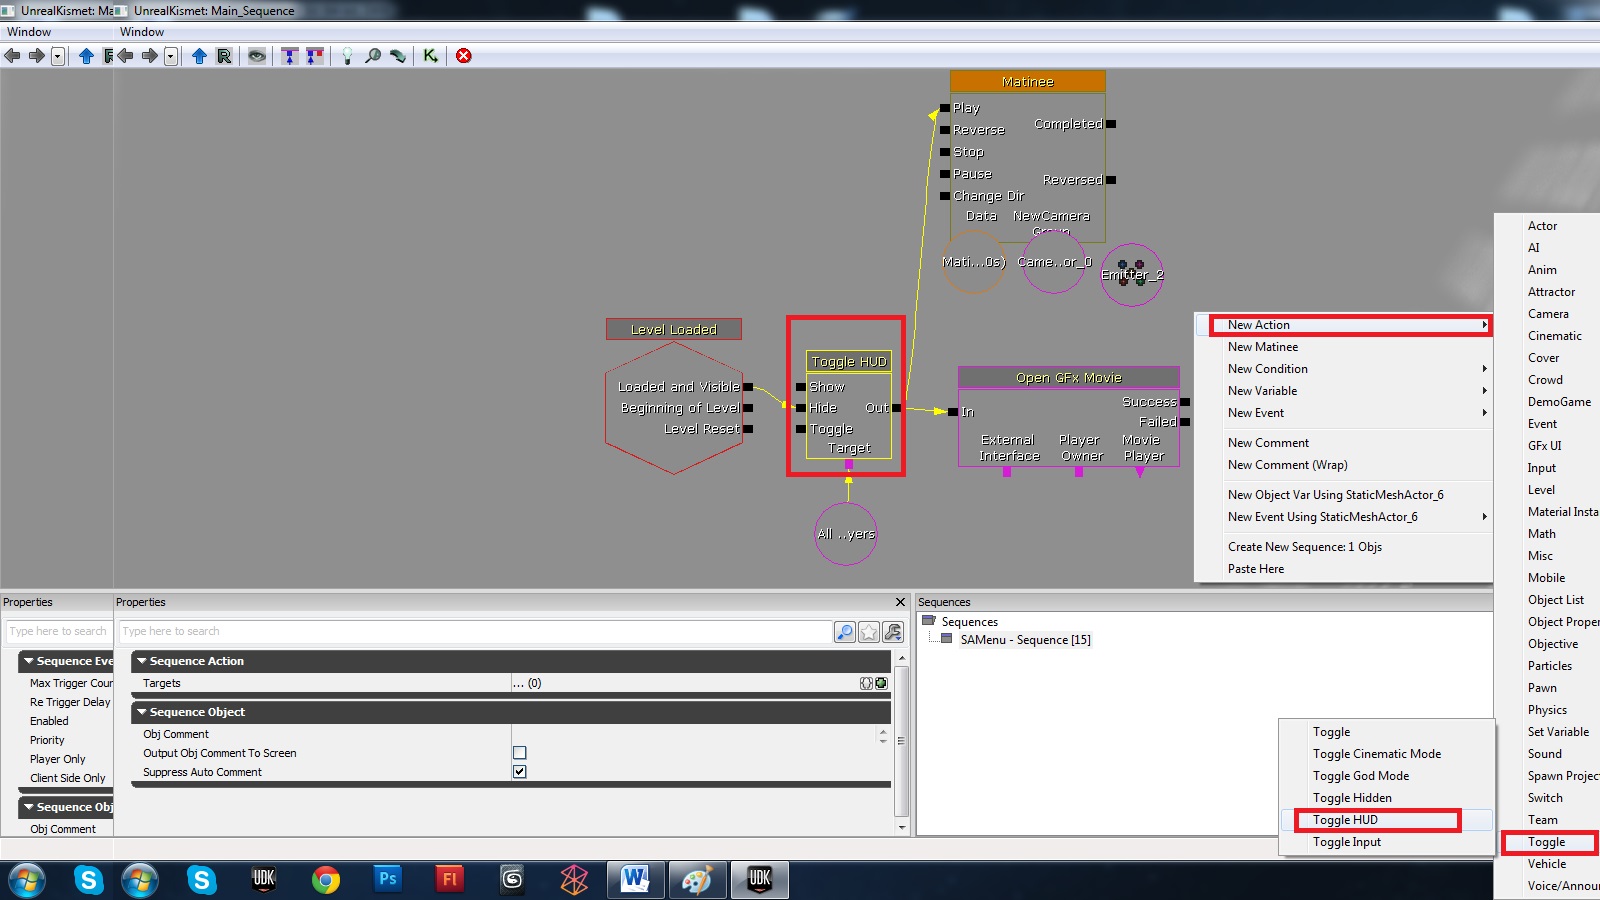Screen dimensions: 1600x900
Task: Click the eye icon in the Kismet toolbar
Action: click(257, 56)
